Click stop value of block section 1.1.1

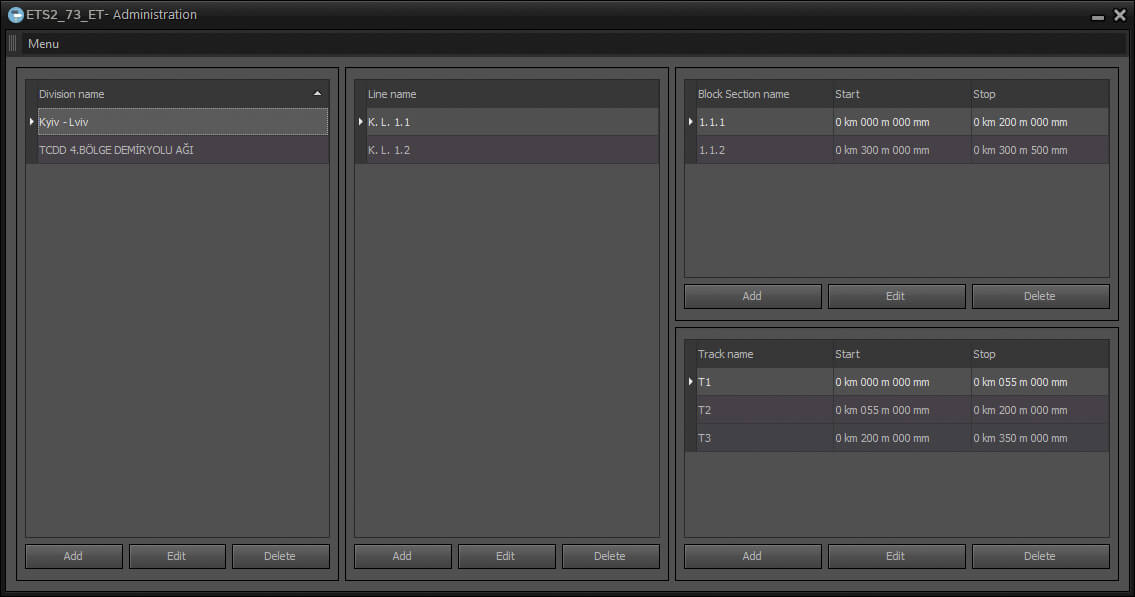pos(1039,122)
